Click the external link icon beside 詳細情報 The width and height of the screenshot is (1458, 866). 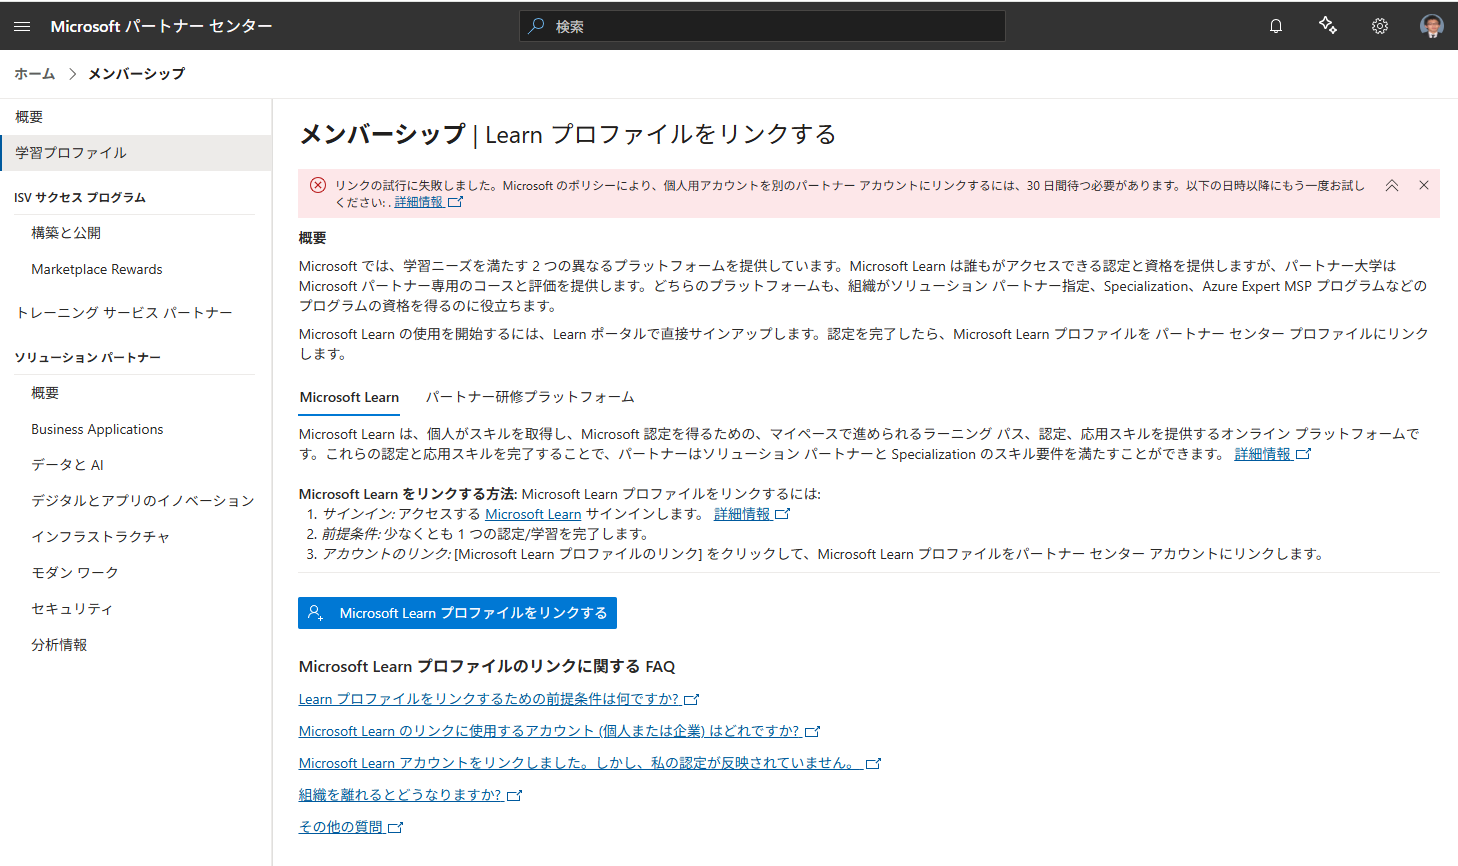457,201
